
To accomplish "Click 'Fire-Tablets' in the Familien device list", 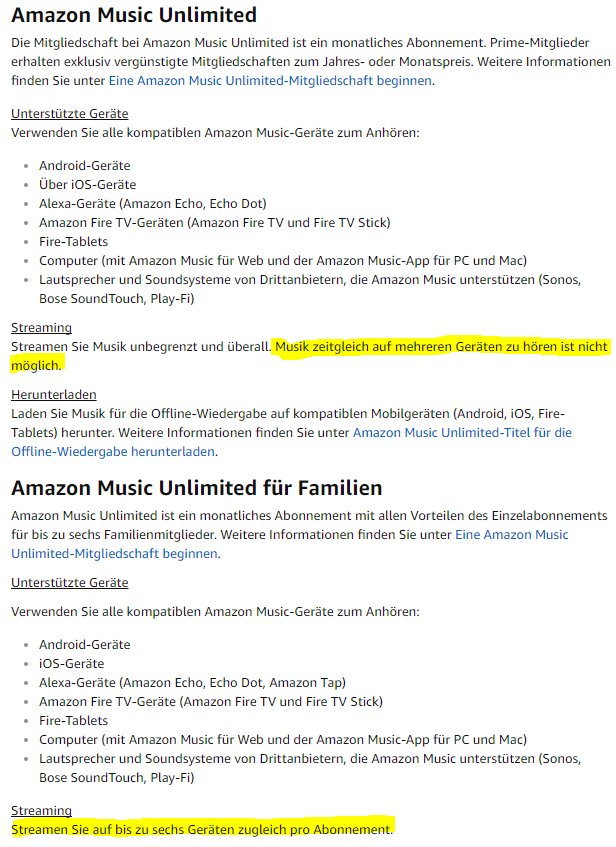I will coord(73,721).
